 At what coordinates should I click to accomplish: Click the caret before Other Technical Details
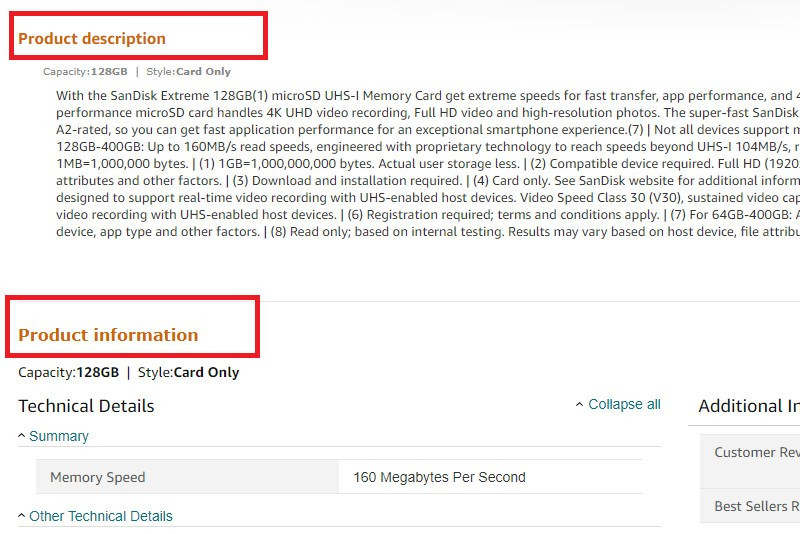point(22,516)
